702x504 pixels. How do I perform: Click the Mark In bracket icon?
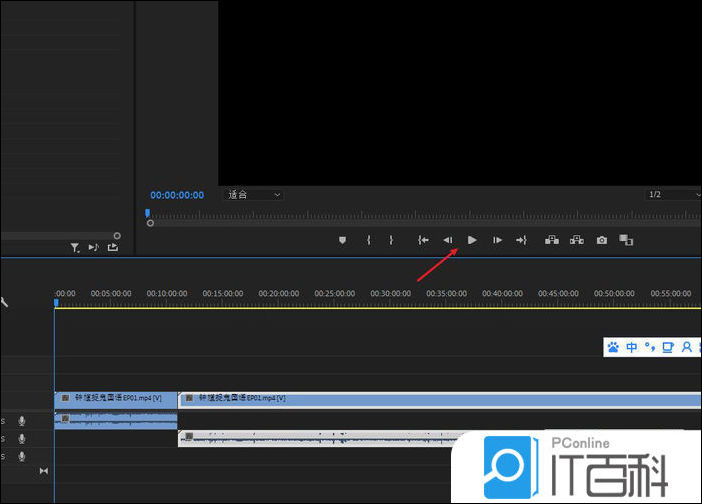368,240
